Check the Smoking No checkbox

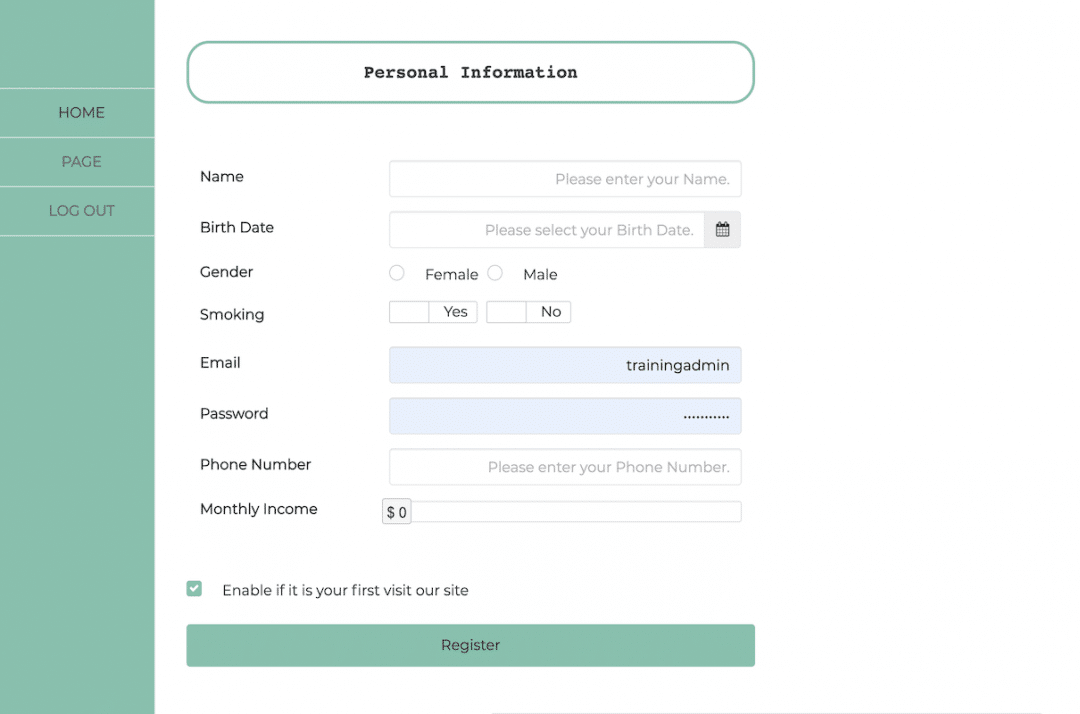tap(505, 311)
